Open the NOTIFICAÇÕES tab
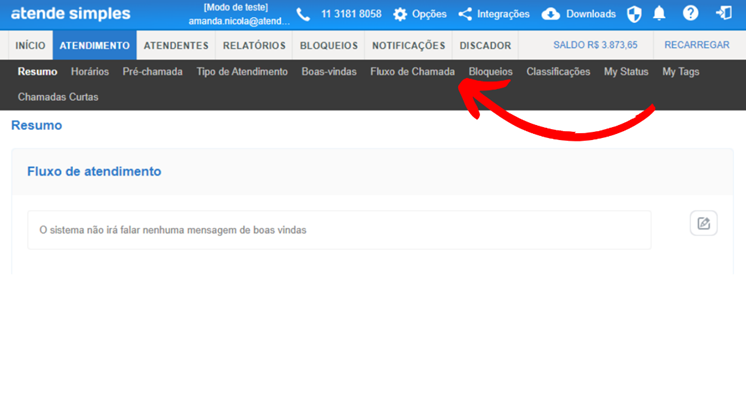The width and height of the screenshot is (746, 419). click(x=409, y=45)
